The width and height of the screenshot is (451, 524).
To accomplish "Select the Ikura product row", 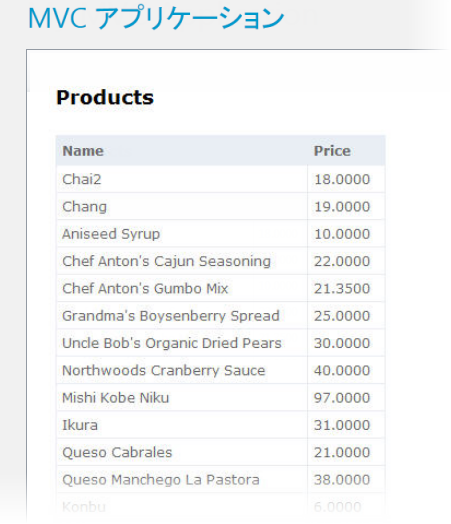I will coord(220,425).
